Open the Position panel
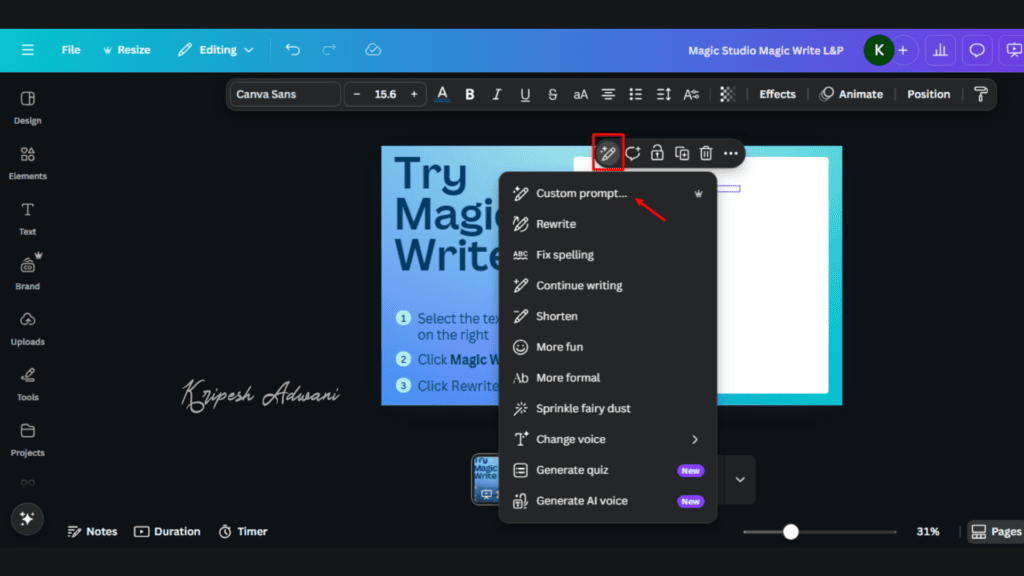 (928, 93)
